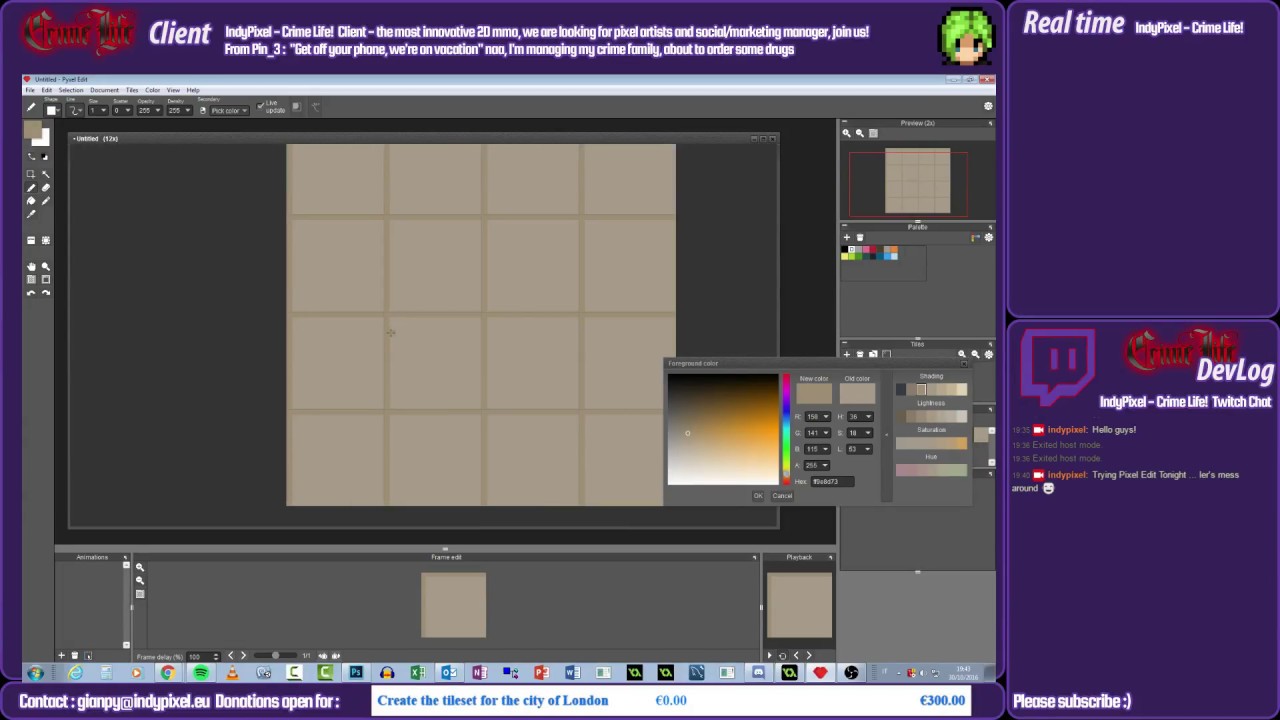1280x720 pixels.
Task: Open Chrome from the Windows taskbar
Action: click(x=167, y=673)
